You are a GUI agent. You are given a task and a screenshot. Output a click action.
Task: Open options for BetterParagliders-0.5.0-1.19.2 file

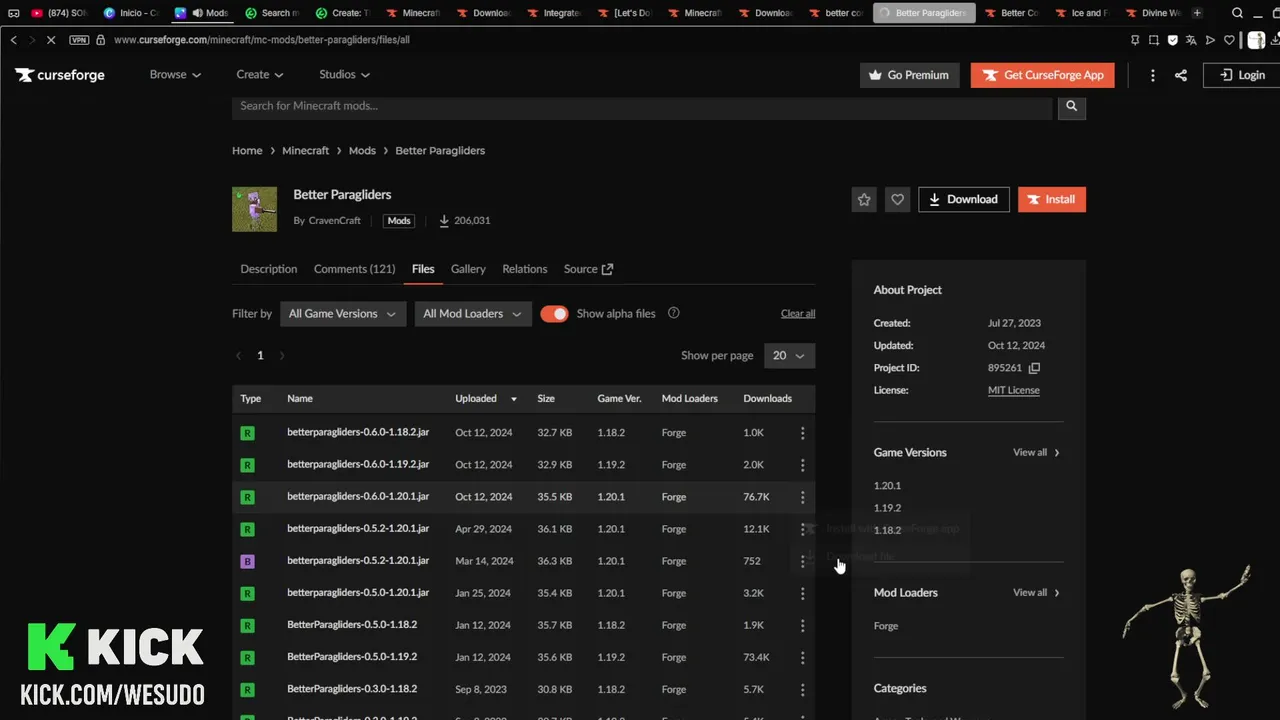point(802,657)
